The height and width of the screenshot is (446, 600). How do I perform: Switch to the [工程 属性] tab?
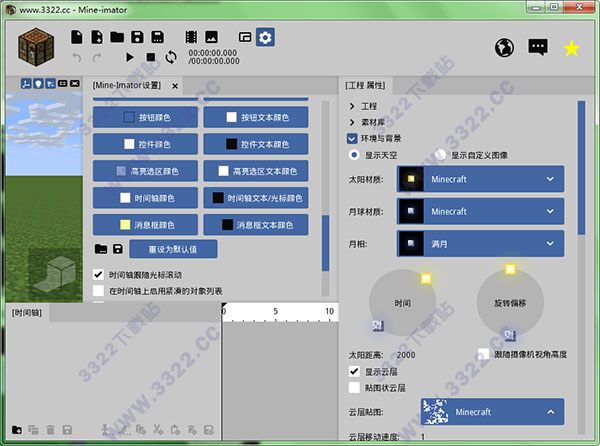tap(365, 85)
